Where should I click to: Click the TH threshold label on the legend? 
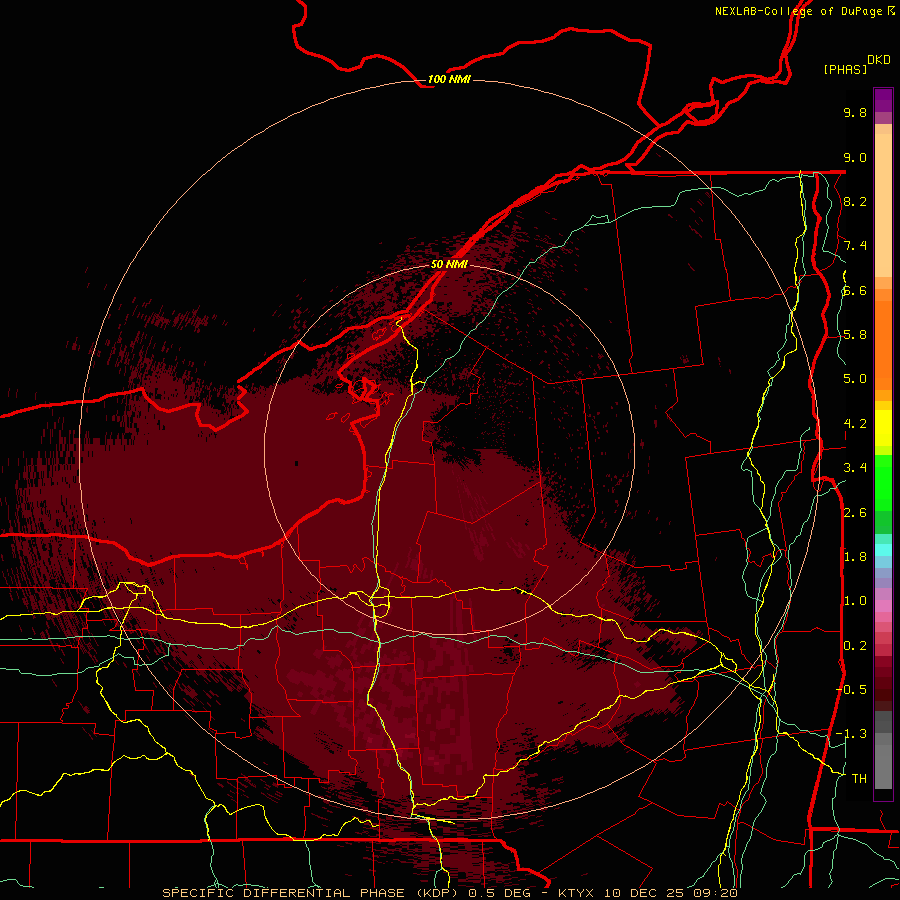coord(859,779)
